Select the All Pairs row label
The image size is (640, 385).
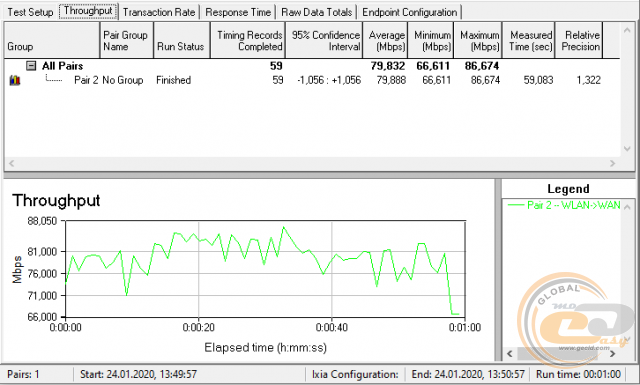62,66
